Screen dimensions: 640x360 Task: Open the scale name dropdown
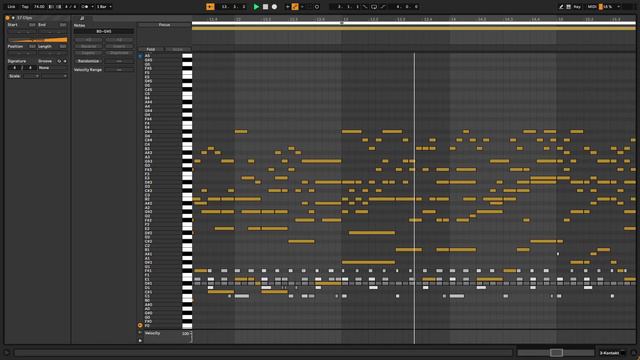point(54,76)
